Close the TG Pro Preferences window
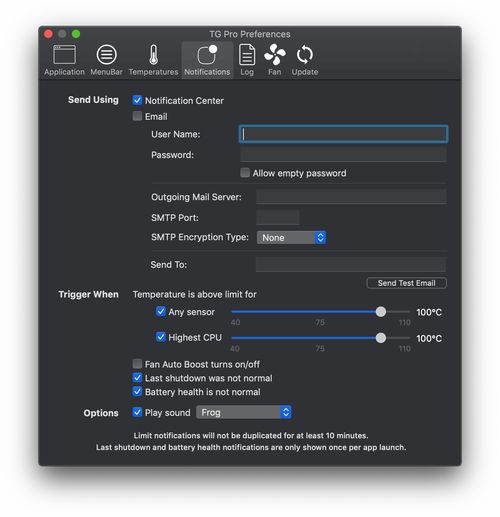Image resolution: width=500 pixels, height=517 pixels. tap(48, 34)
